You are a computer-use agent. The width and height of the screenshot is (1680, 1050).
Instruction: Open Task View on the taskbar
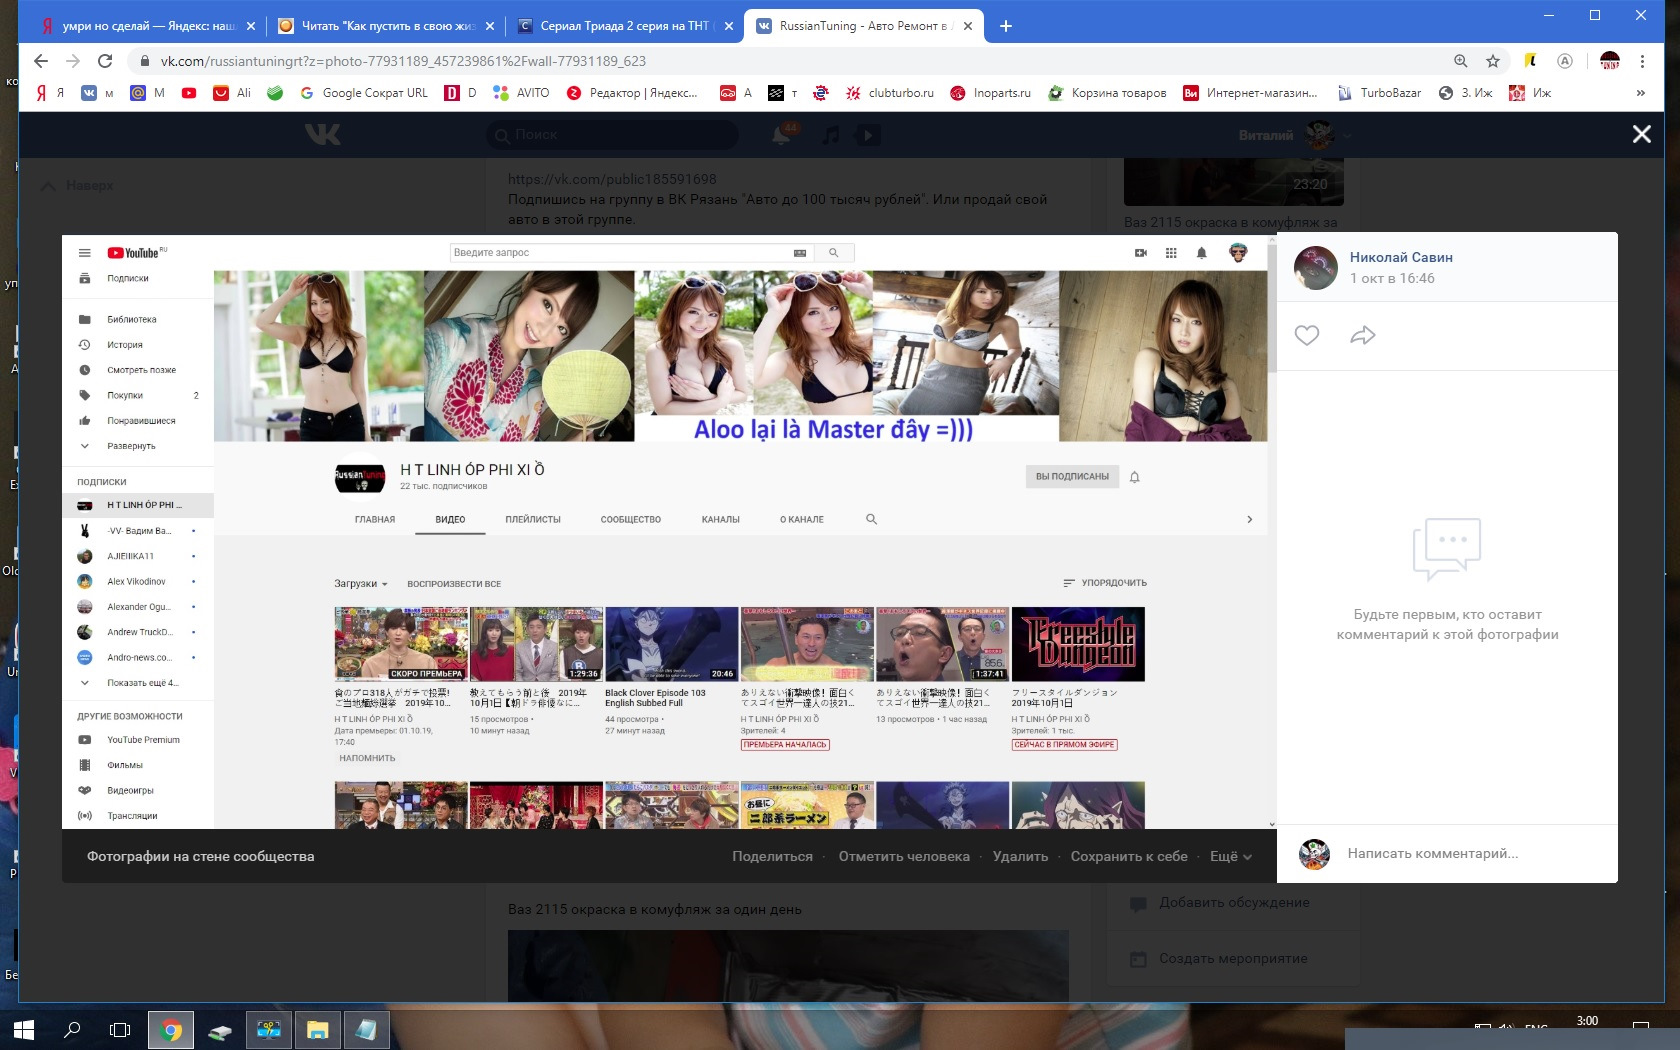point(120,1029)
